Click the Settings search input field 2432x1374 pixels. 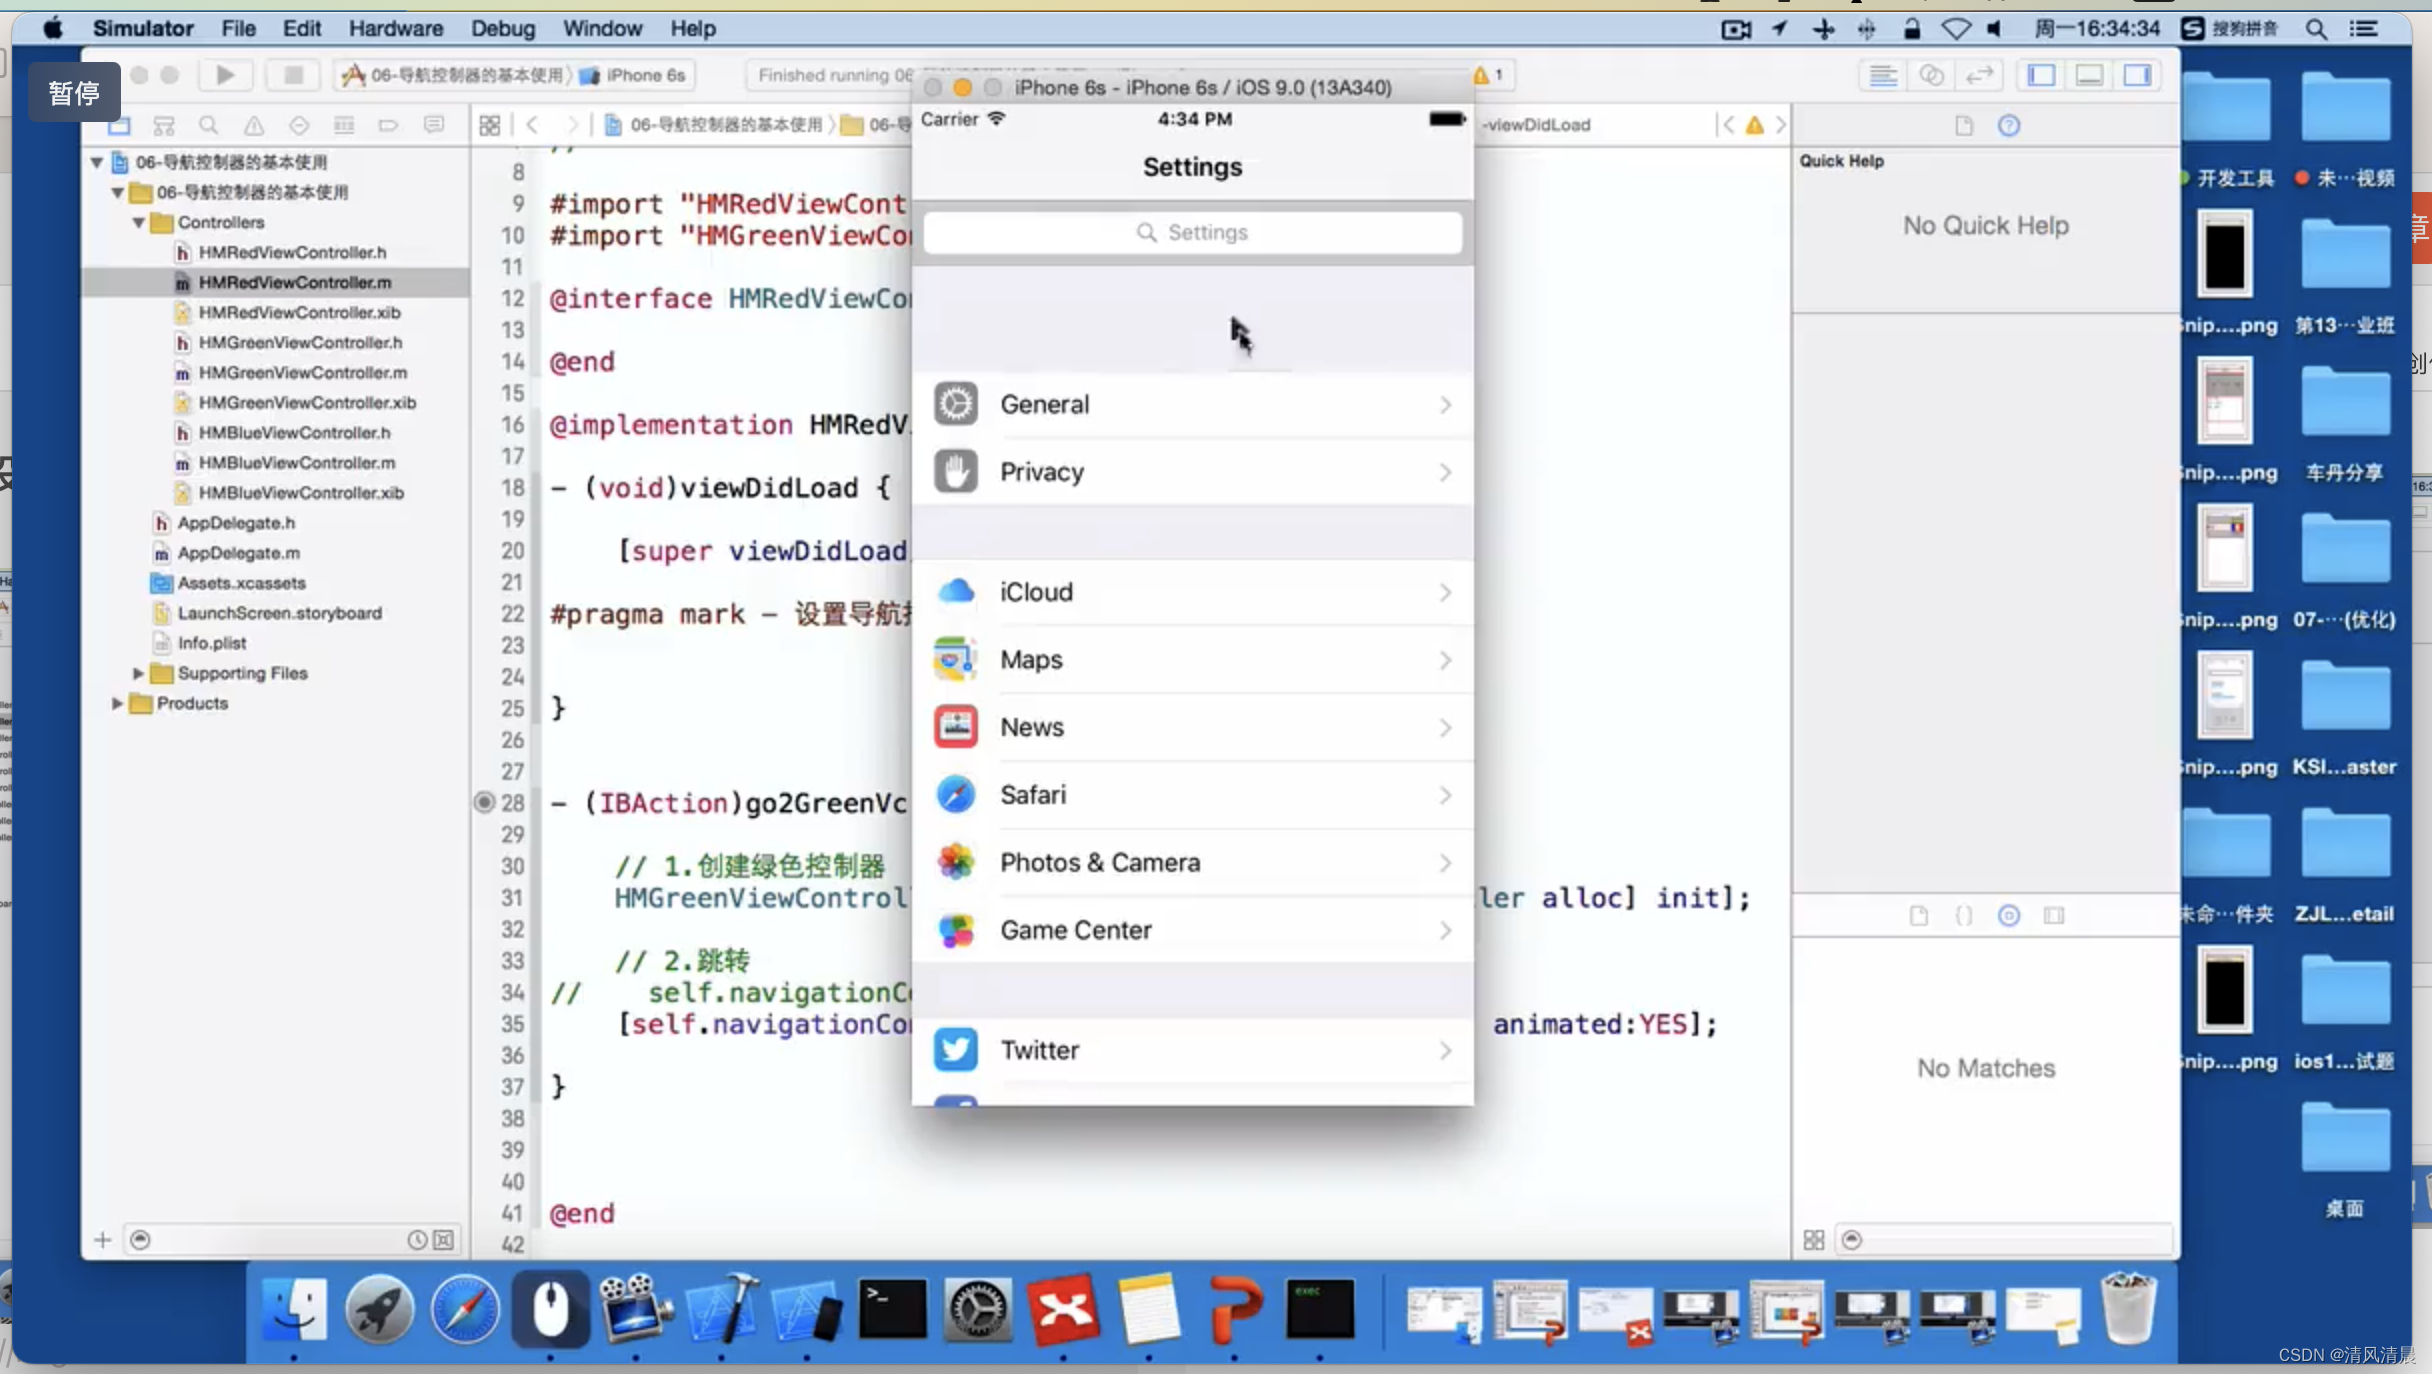tap(1193, 232)
